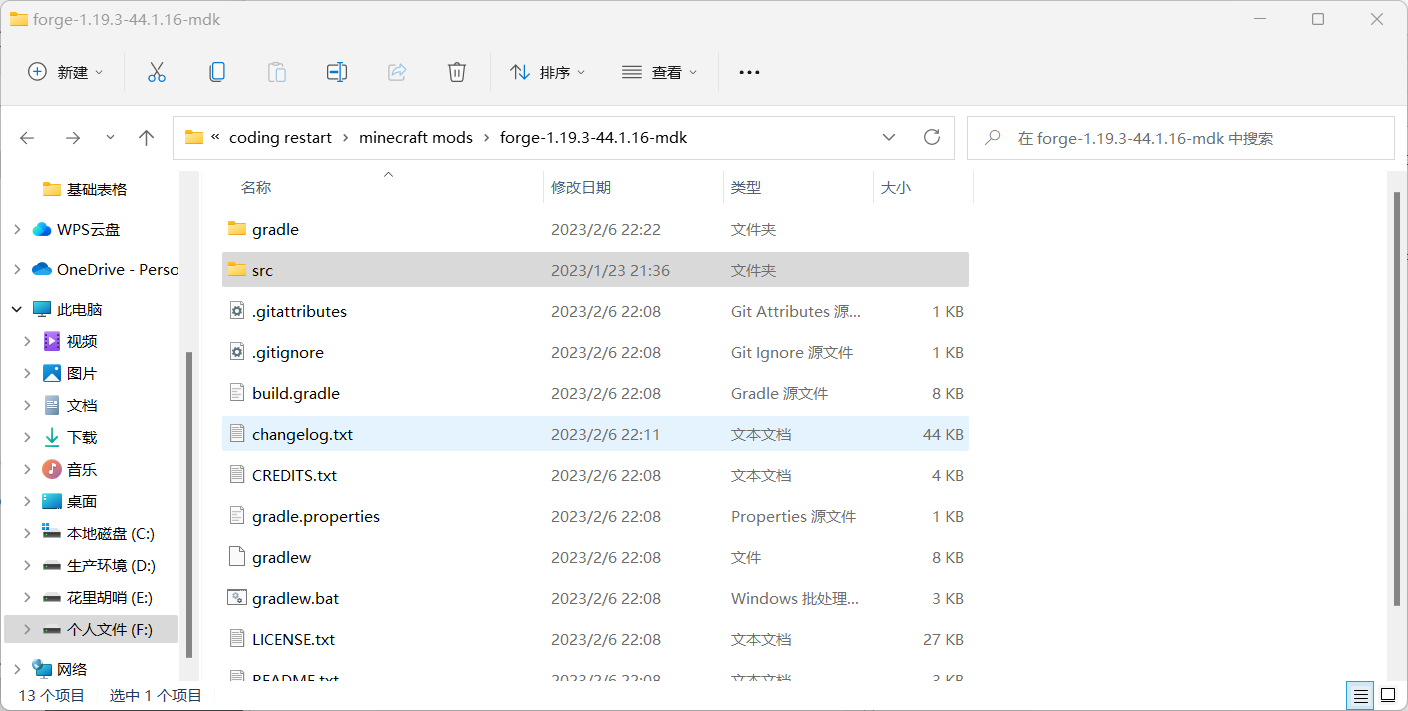1408x711 pixels.
Task: Open 文档 in the sidebar
Action: (x=82, y=405)
